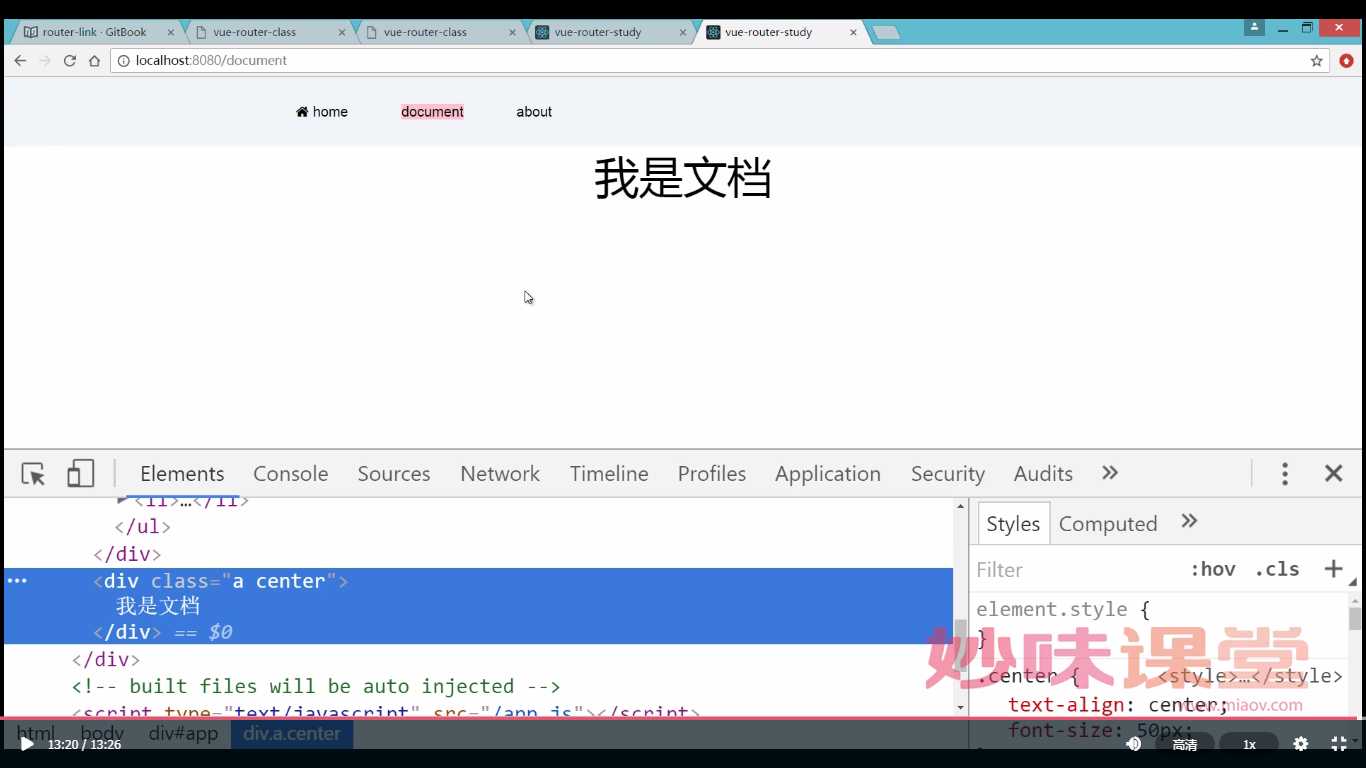The image size is (1366, 768).
Task: Open the Network tab
Action: pos(500,474)
